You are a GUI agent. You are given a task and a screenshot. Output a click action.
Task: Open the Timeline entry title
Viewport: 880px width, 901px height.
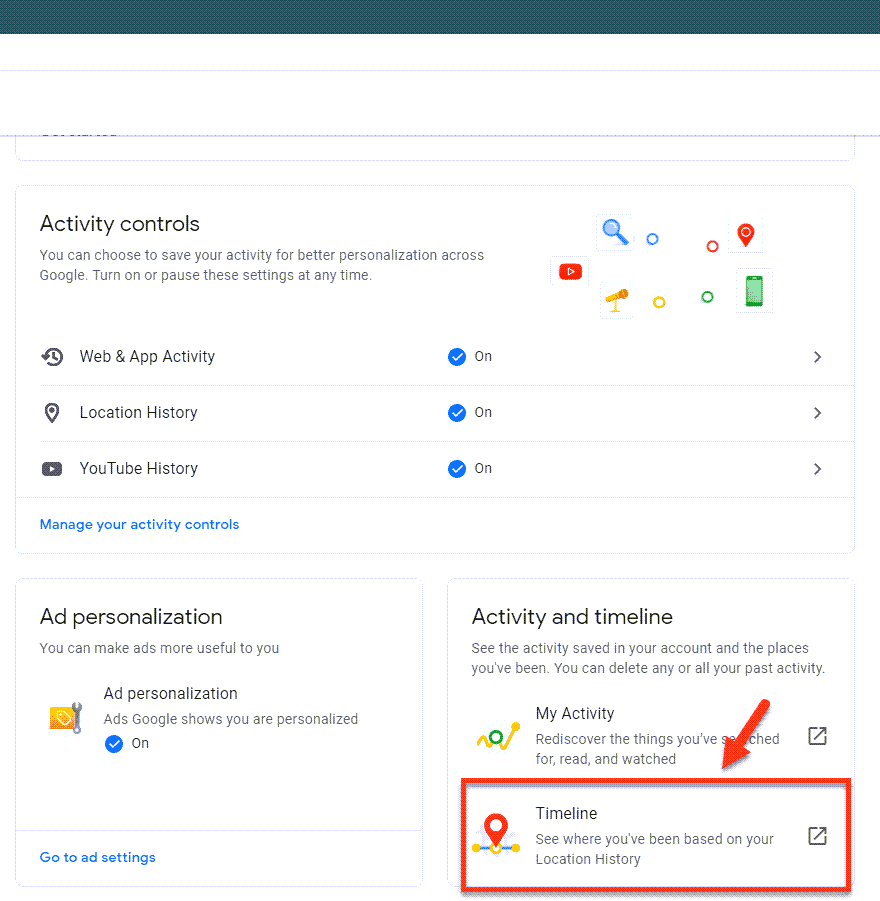click(x=566, y=814)
